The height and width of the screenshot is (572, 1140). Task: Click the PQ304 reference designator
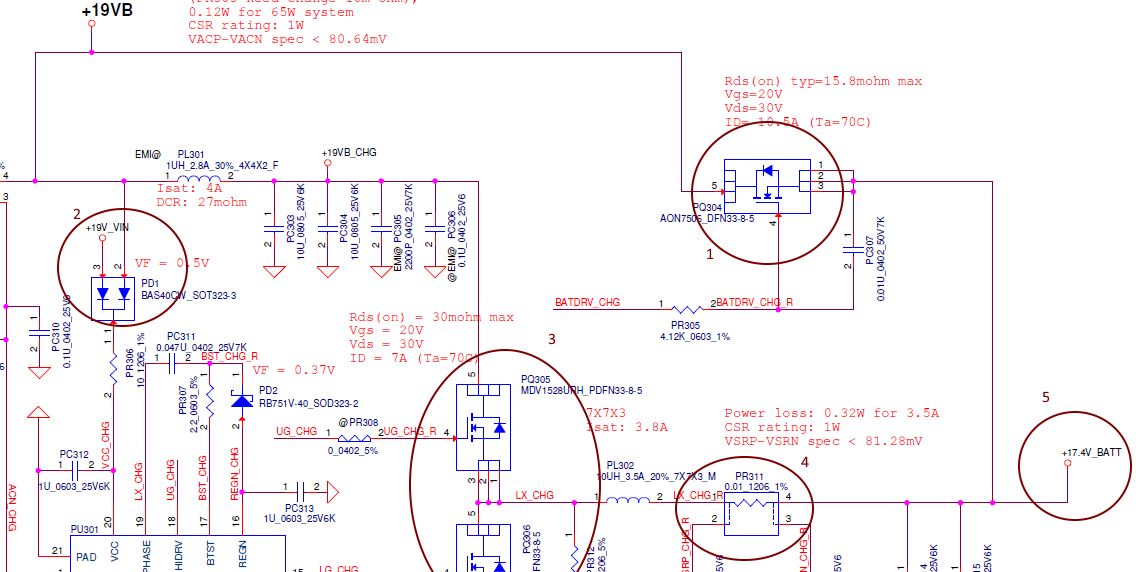[x=707, y=207]
